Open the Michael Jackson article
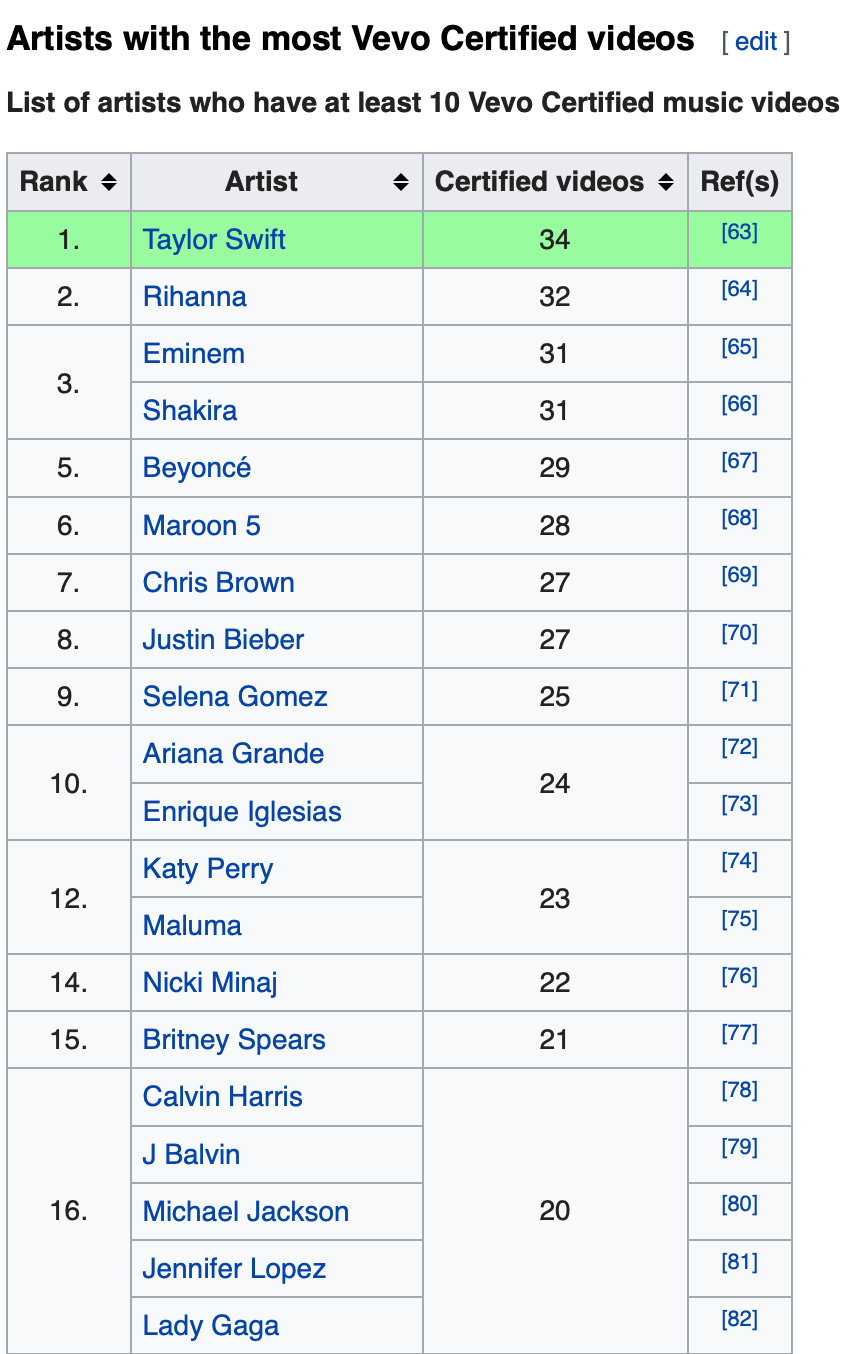This screenshot has height=1354, width=850. coord(246,1212)
